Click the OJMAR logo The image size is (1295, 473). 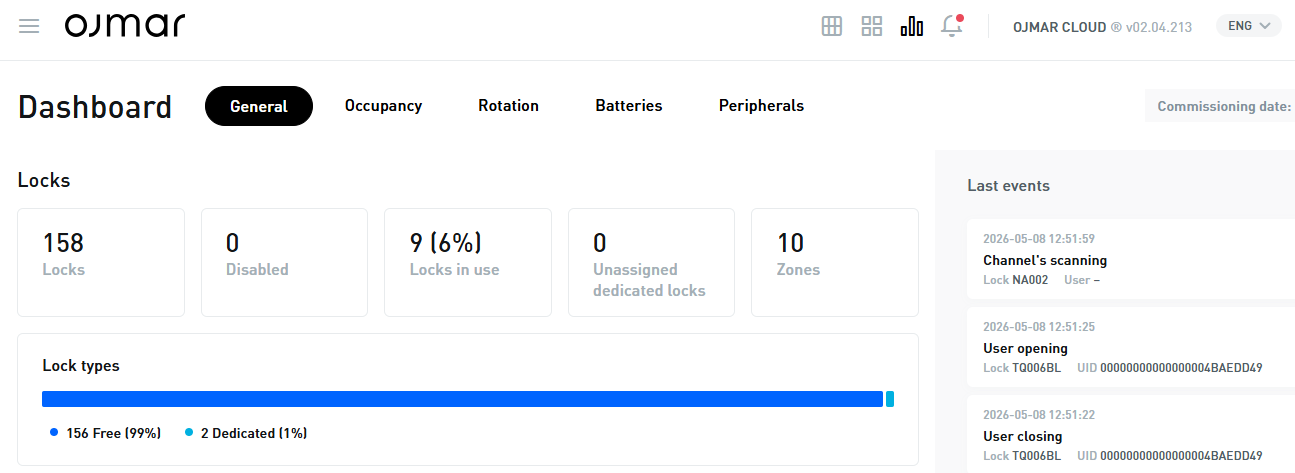click(x=125, y=26)
